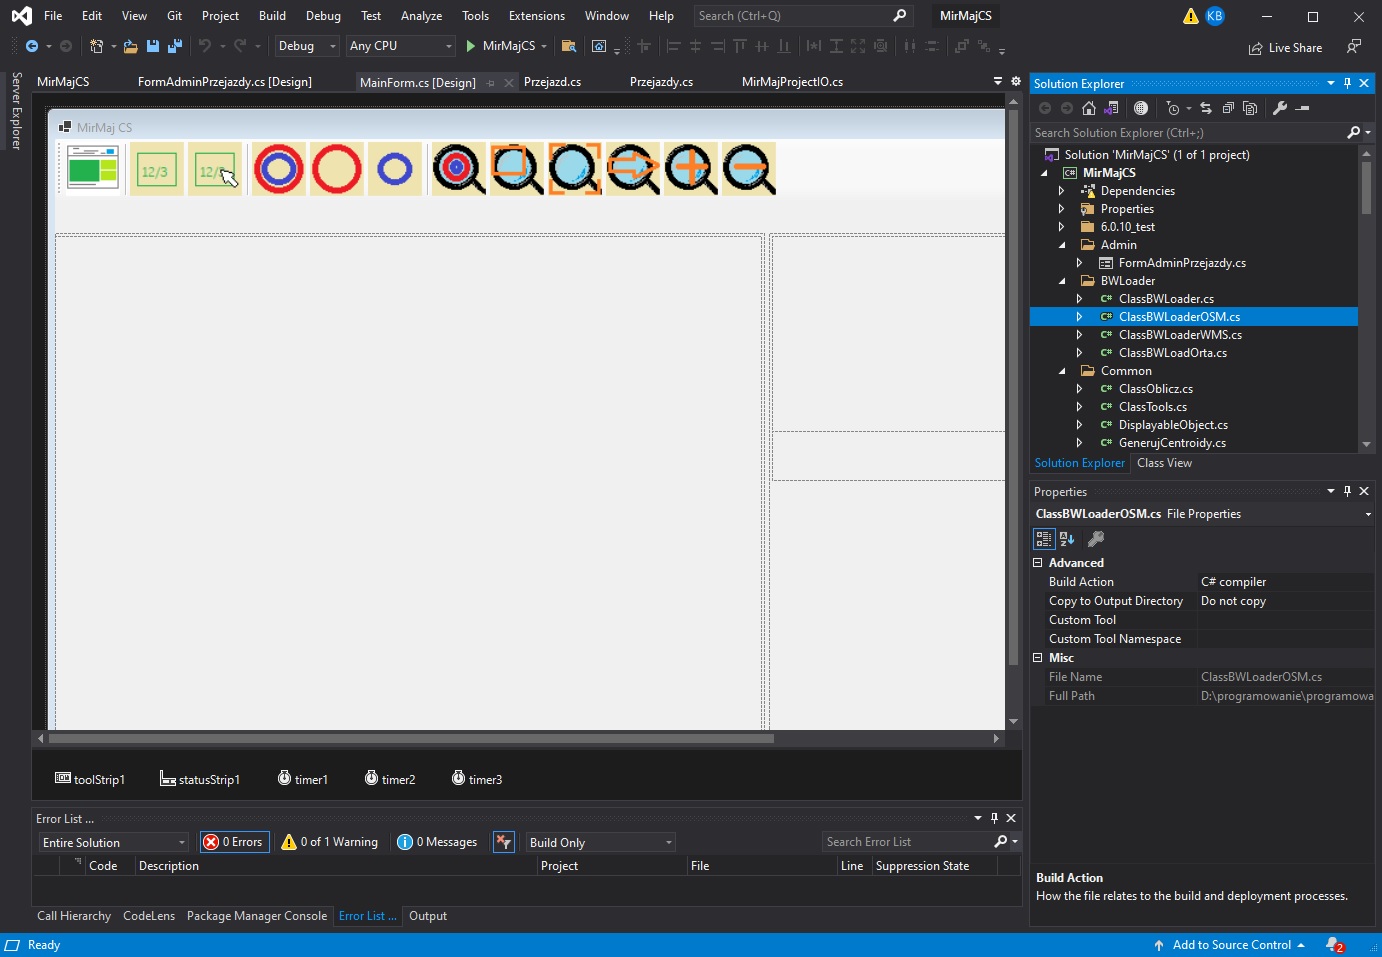Collapse Misc section in Properties
1382x957 pixels.
click(x=1038, y=658)
